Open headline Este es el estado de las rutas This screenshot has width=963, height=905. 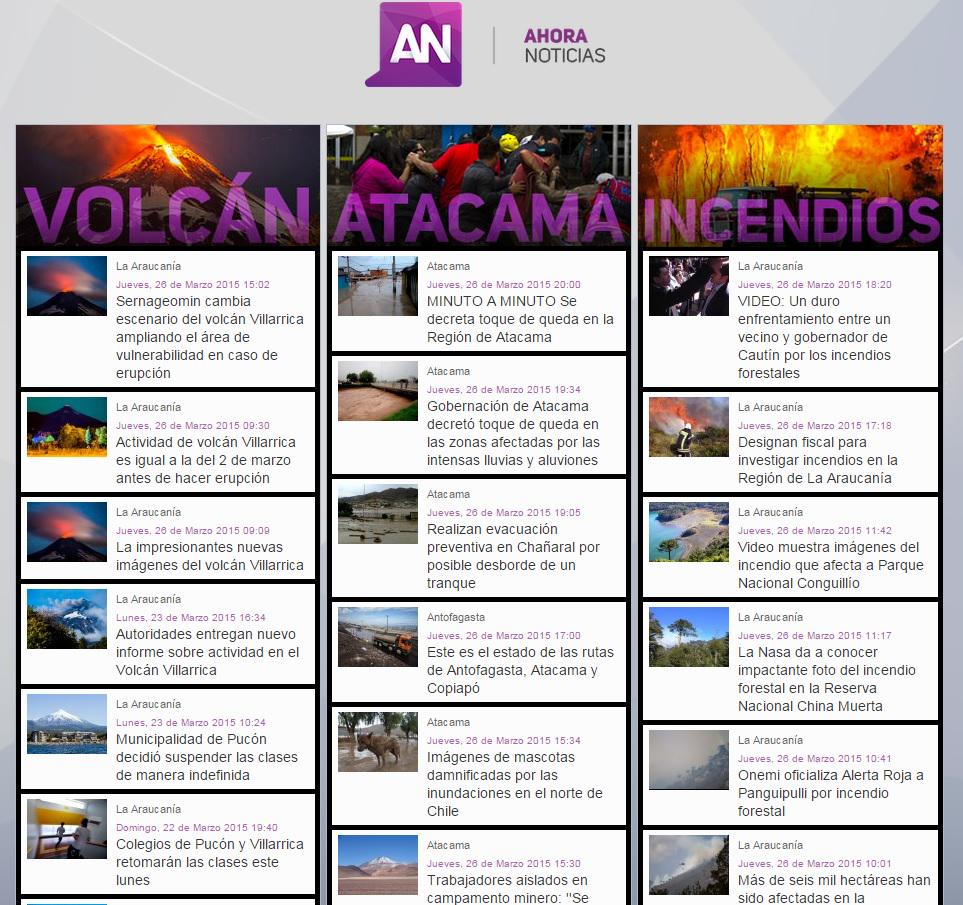[520, 670]
